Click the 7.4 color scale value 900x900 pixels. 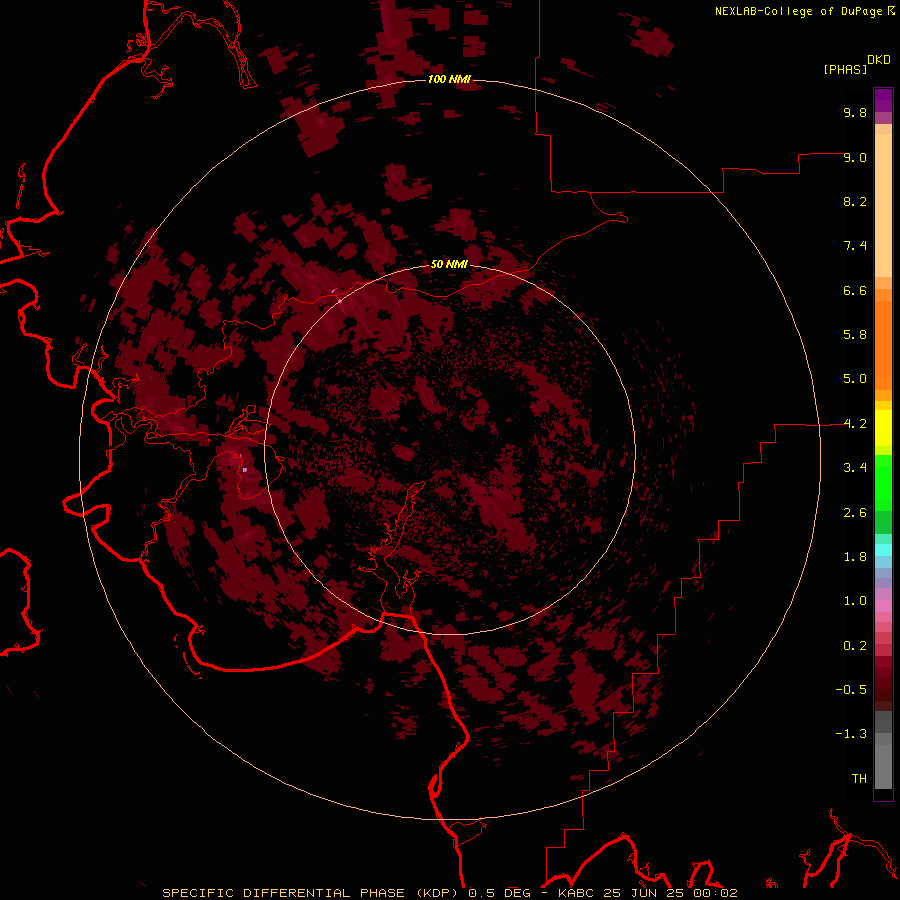pos(855,246)
